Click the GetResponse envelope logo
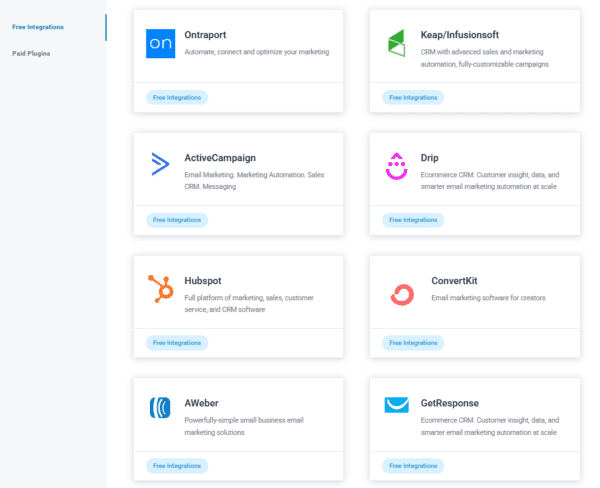Screen dimensions: 600x488 pyautogui.click(x=397, y=406)
